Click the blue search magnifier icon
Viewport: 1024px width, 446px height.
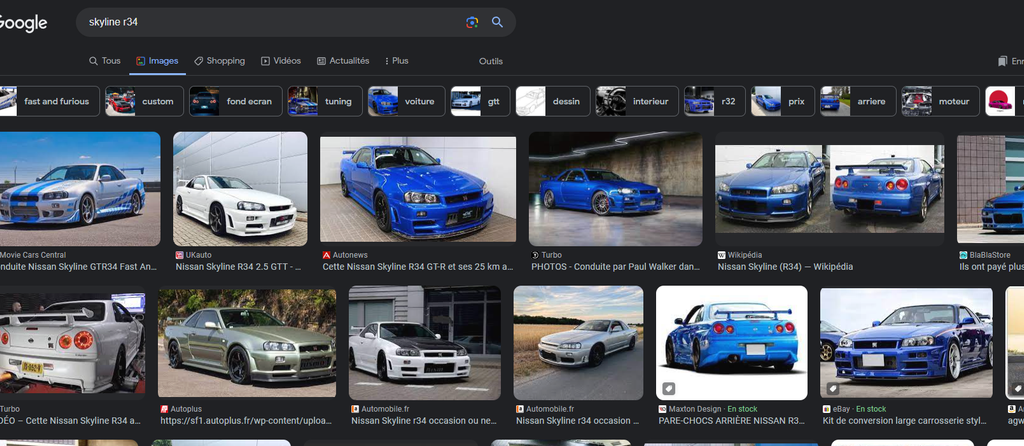[x=497, y=22]
